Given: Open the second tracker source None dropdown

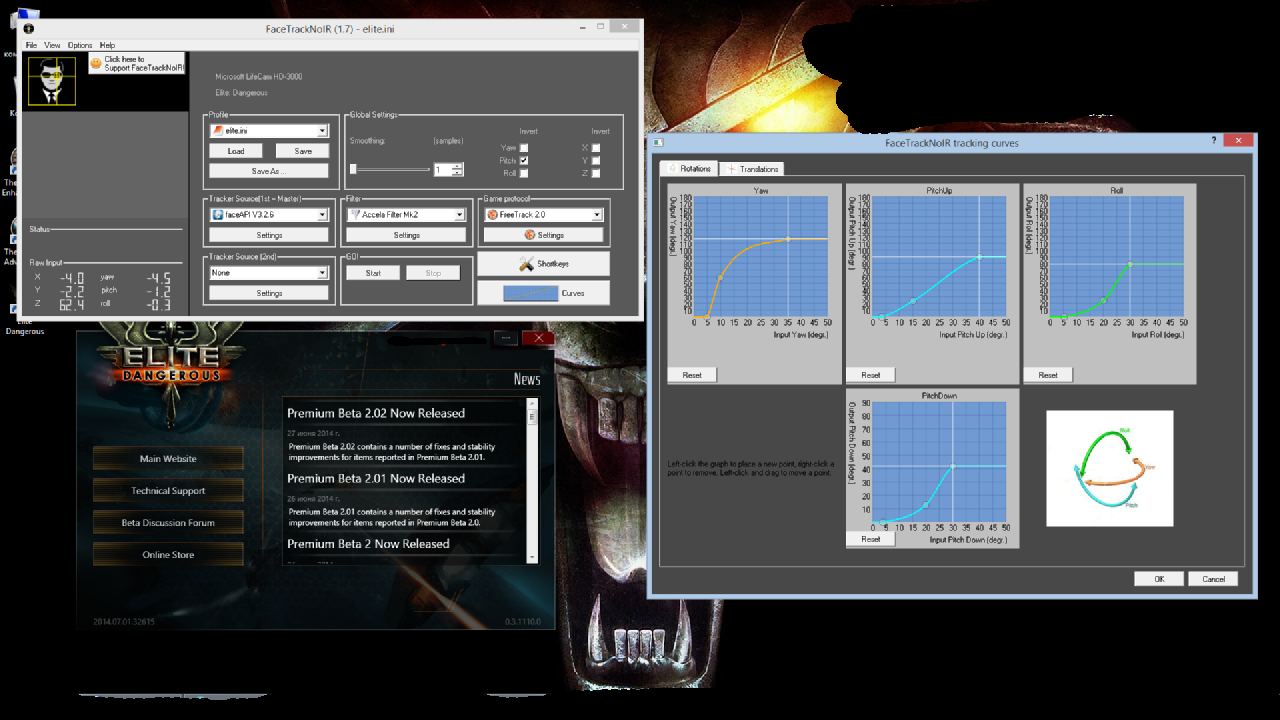Looking at the screenshot, I should [x=269, y=273].
